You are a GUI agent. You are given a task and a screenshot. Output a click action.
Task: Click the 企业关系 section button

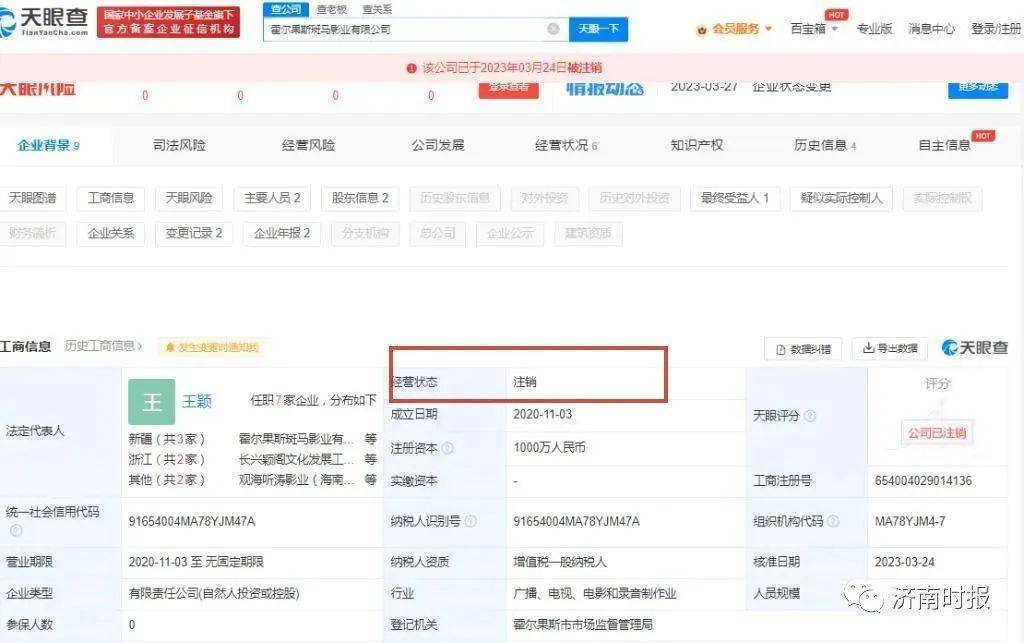[110, 233]
